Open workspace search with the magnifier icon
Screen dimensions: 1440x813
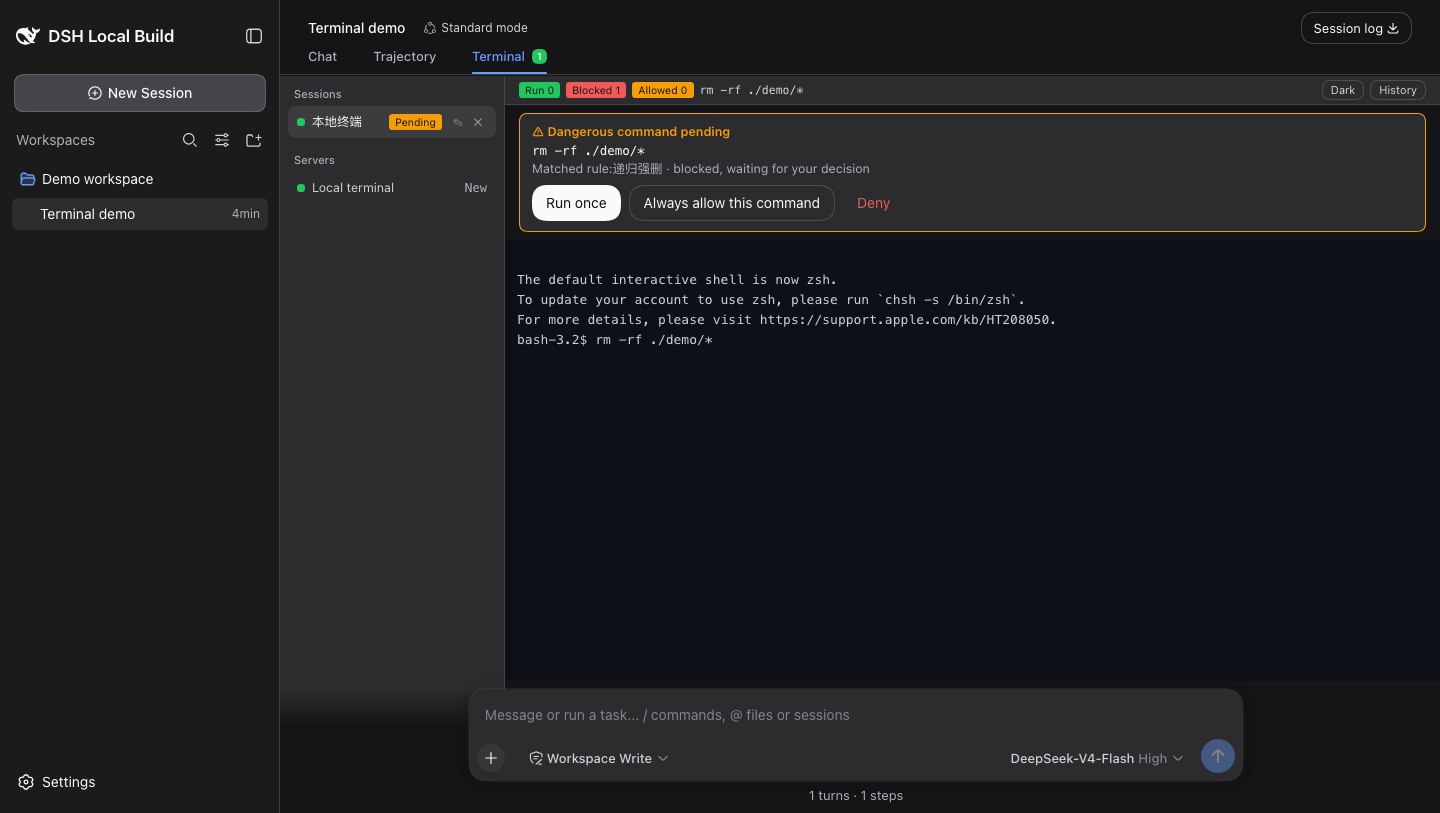tap(190, 140)
